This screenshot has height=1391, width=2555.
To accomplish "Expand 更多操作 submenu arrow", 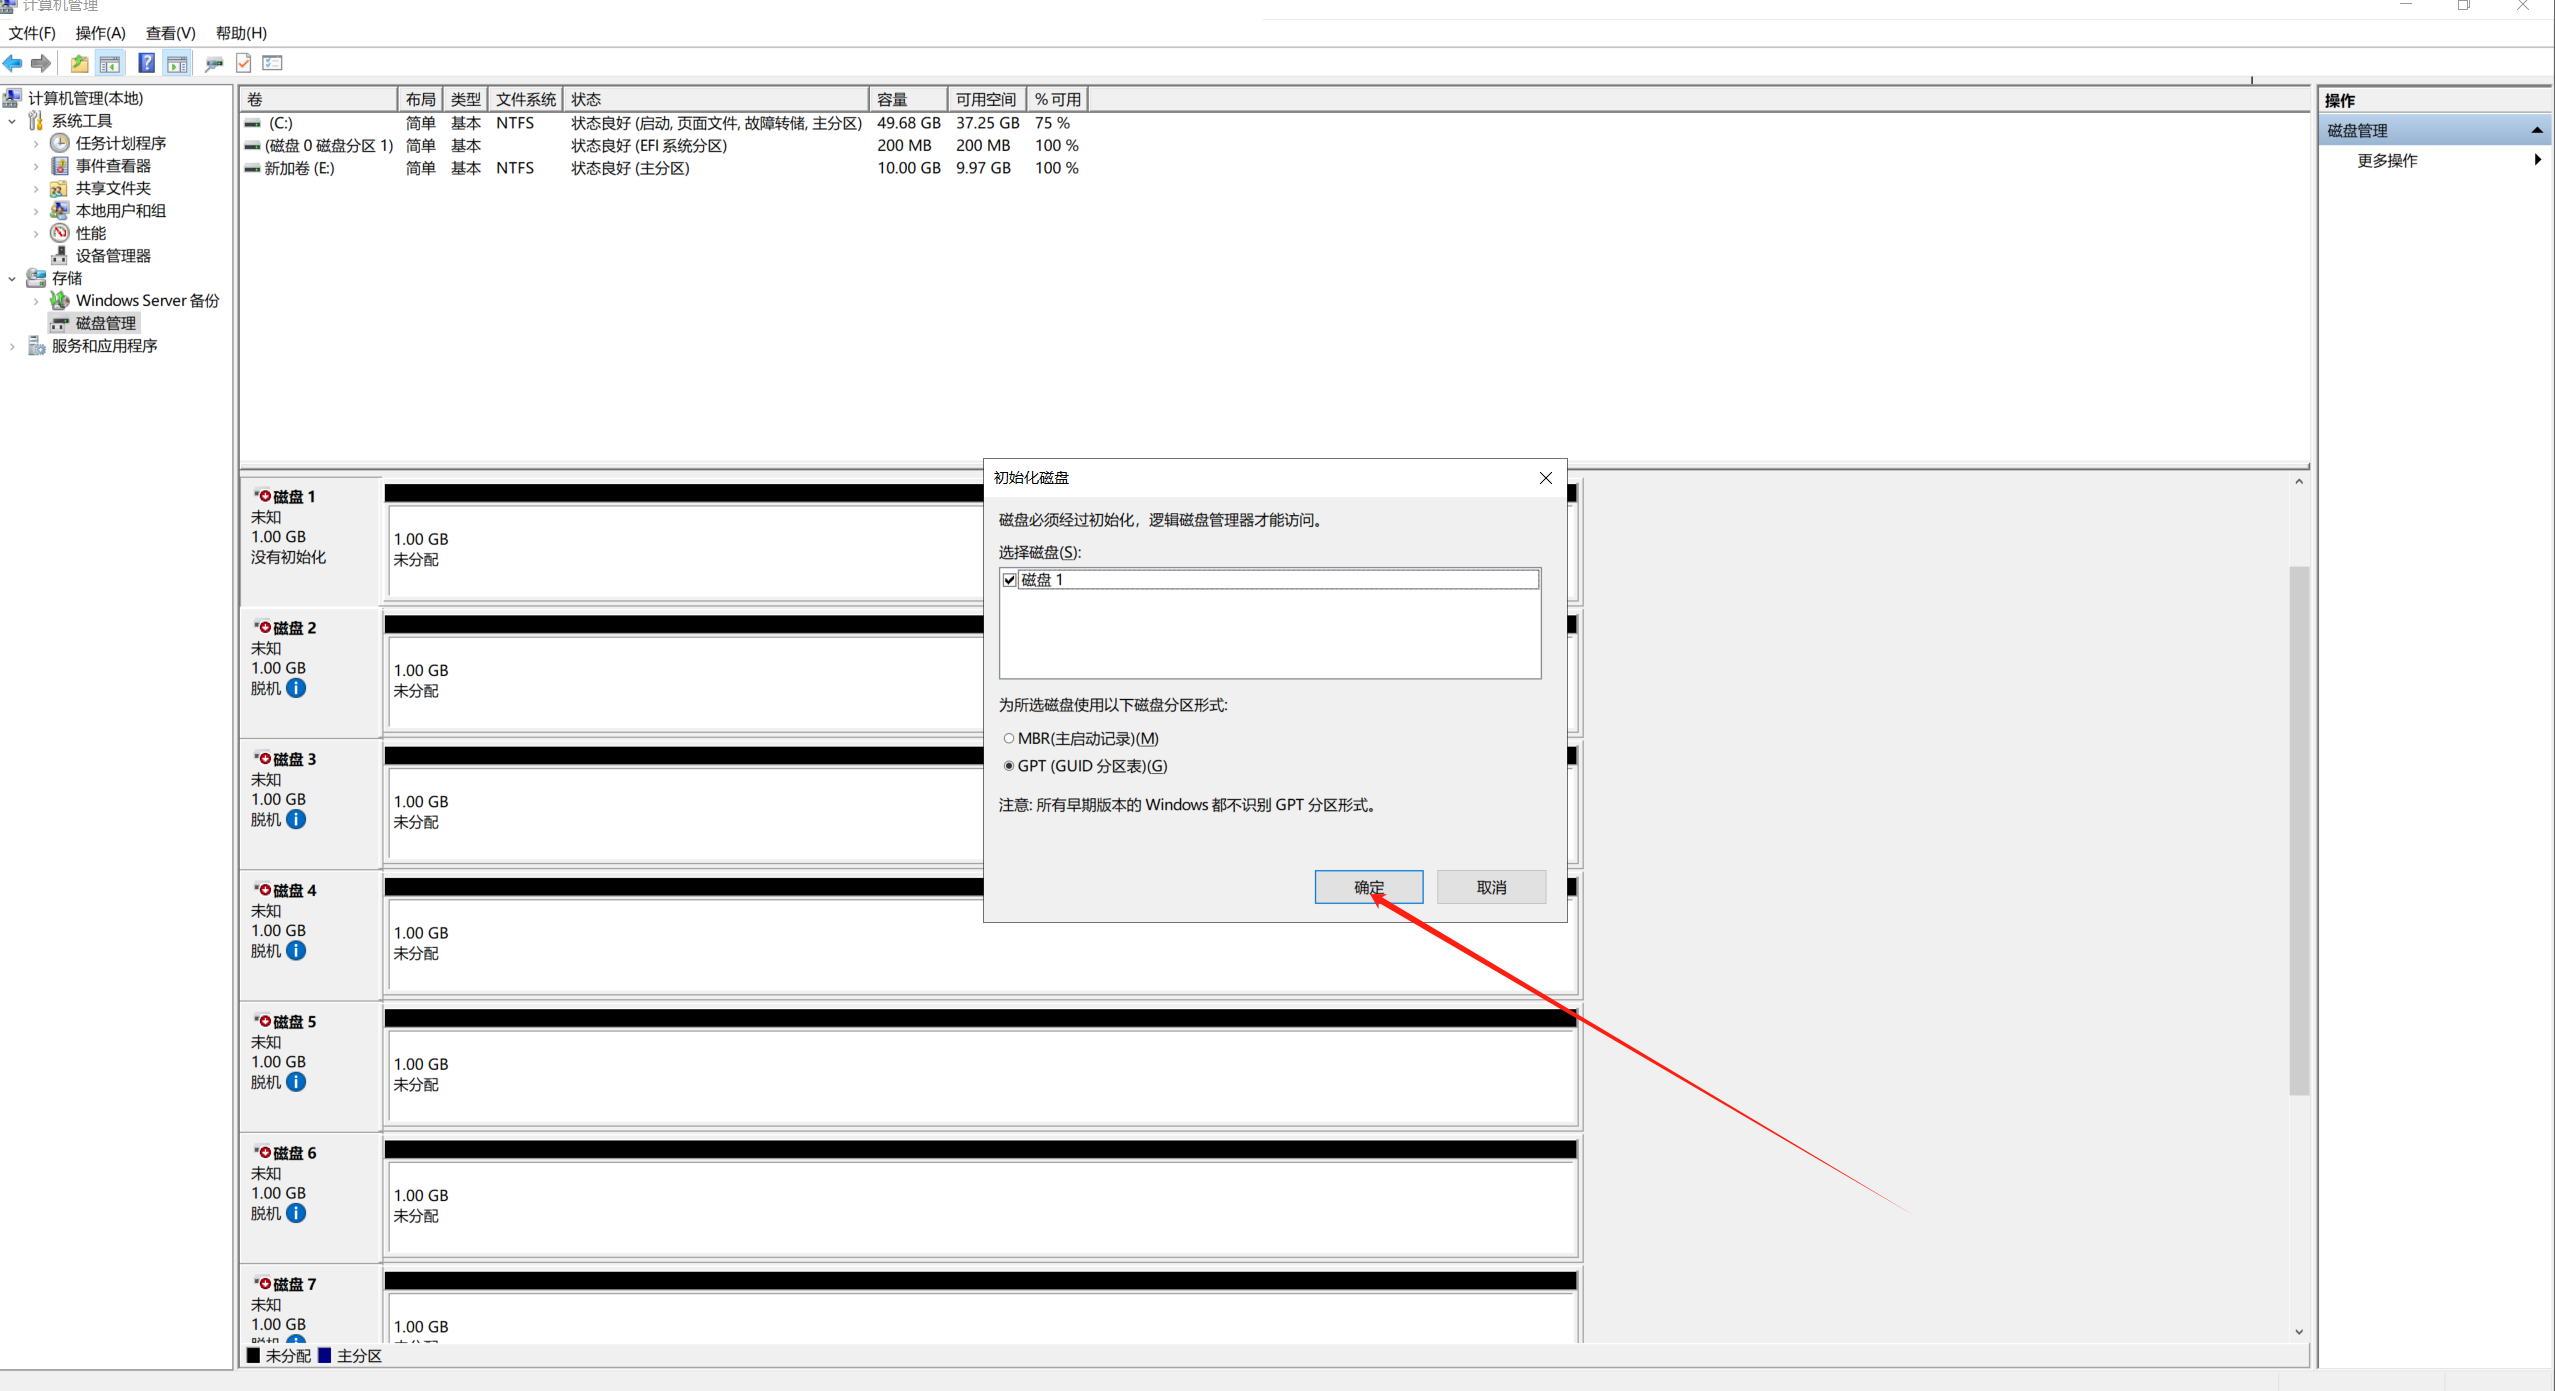I will [x=2536, y=160].
